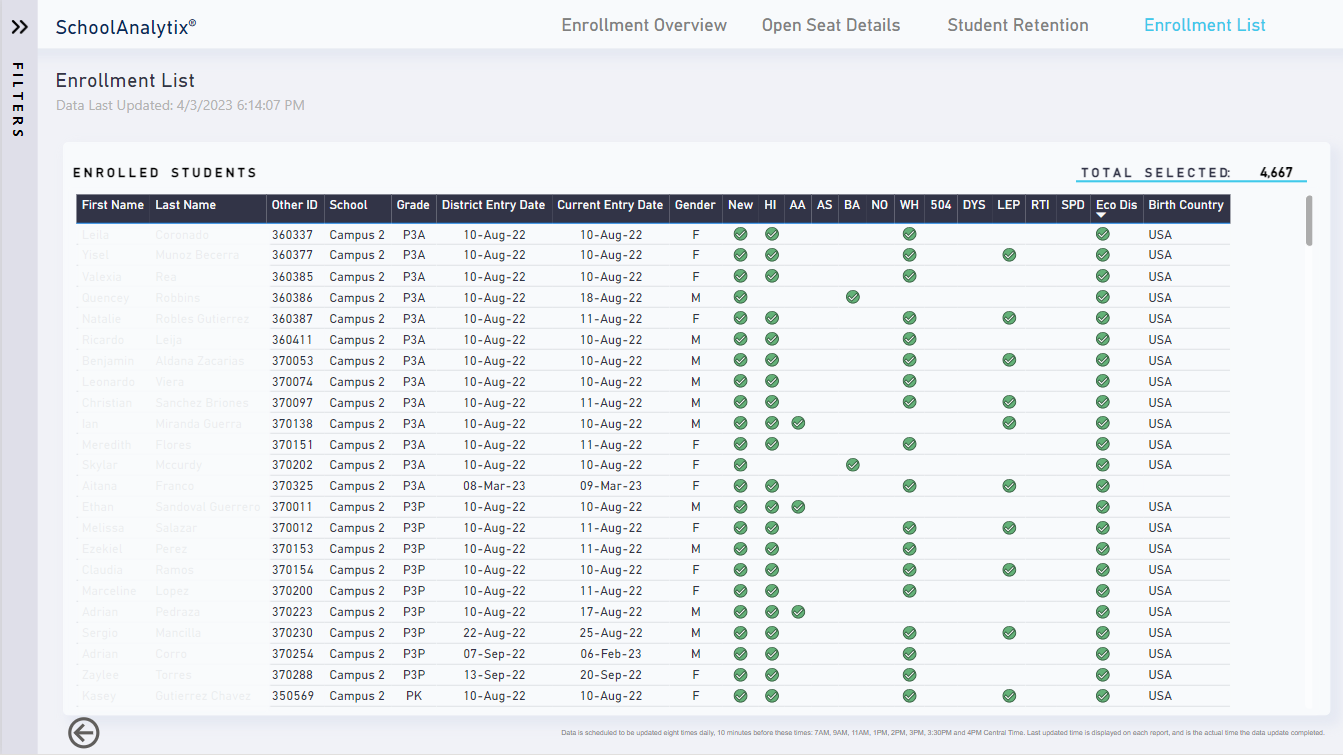Expand the Filters panel chevron
1343x755 pixels.
pyautogui.click(x=19, y=27)
